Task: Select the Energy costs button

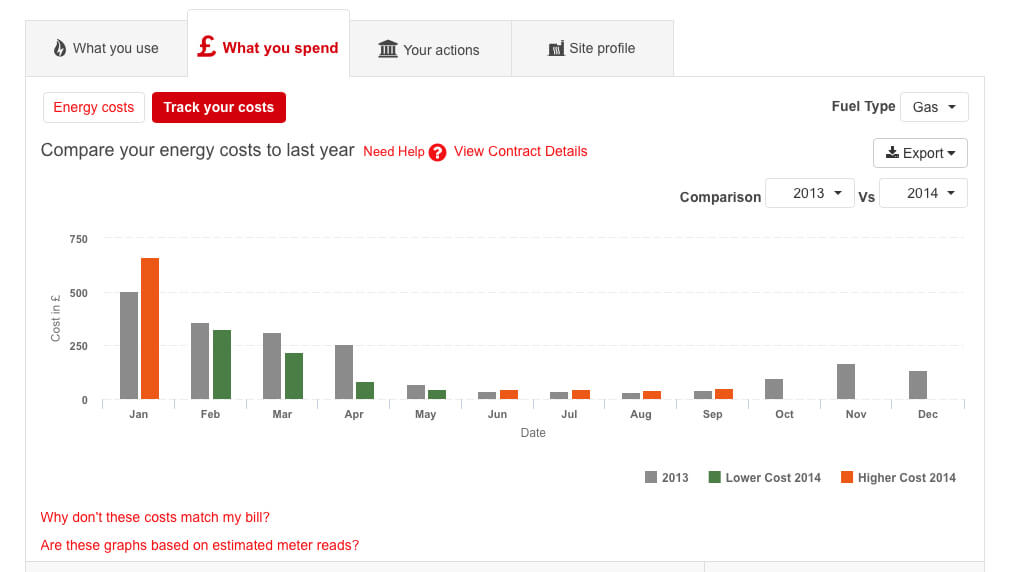Action: pos(94,108)
